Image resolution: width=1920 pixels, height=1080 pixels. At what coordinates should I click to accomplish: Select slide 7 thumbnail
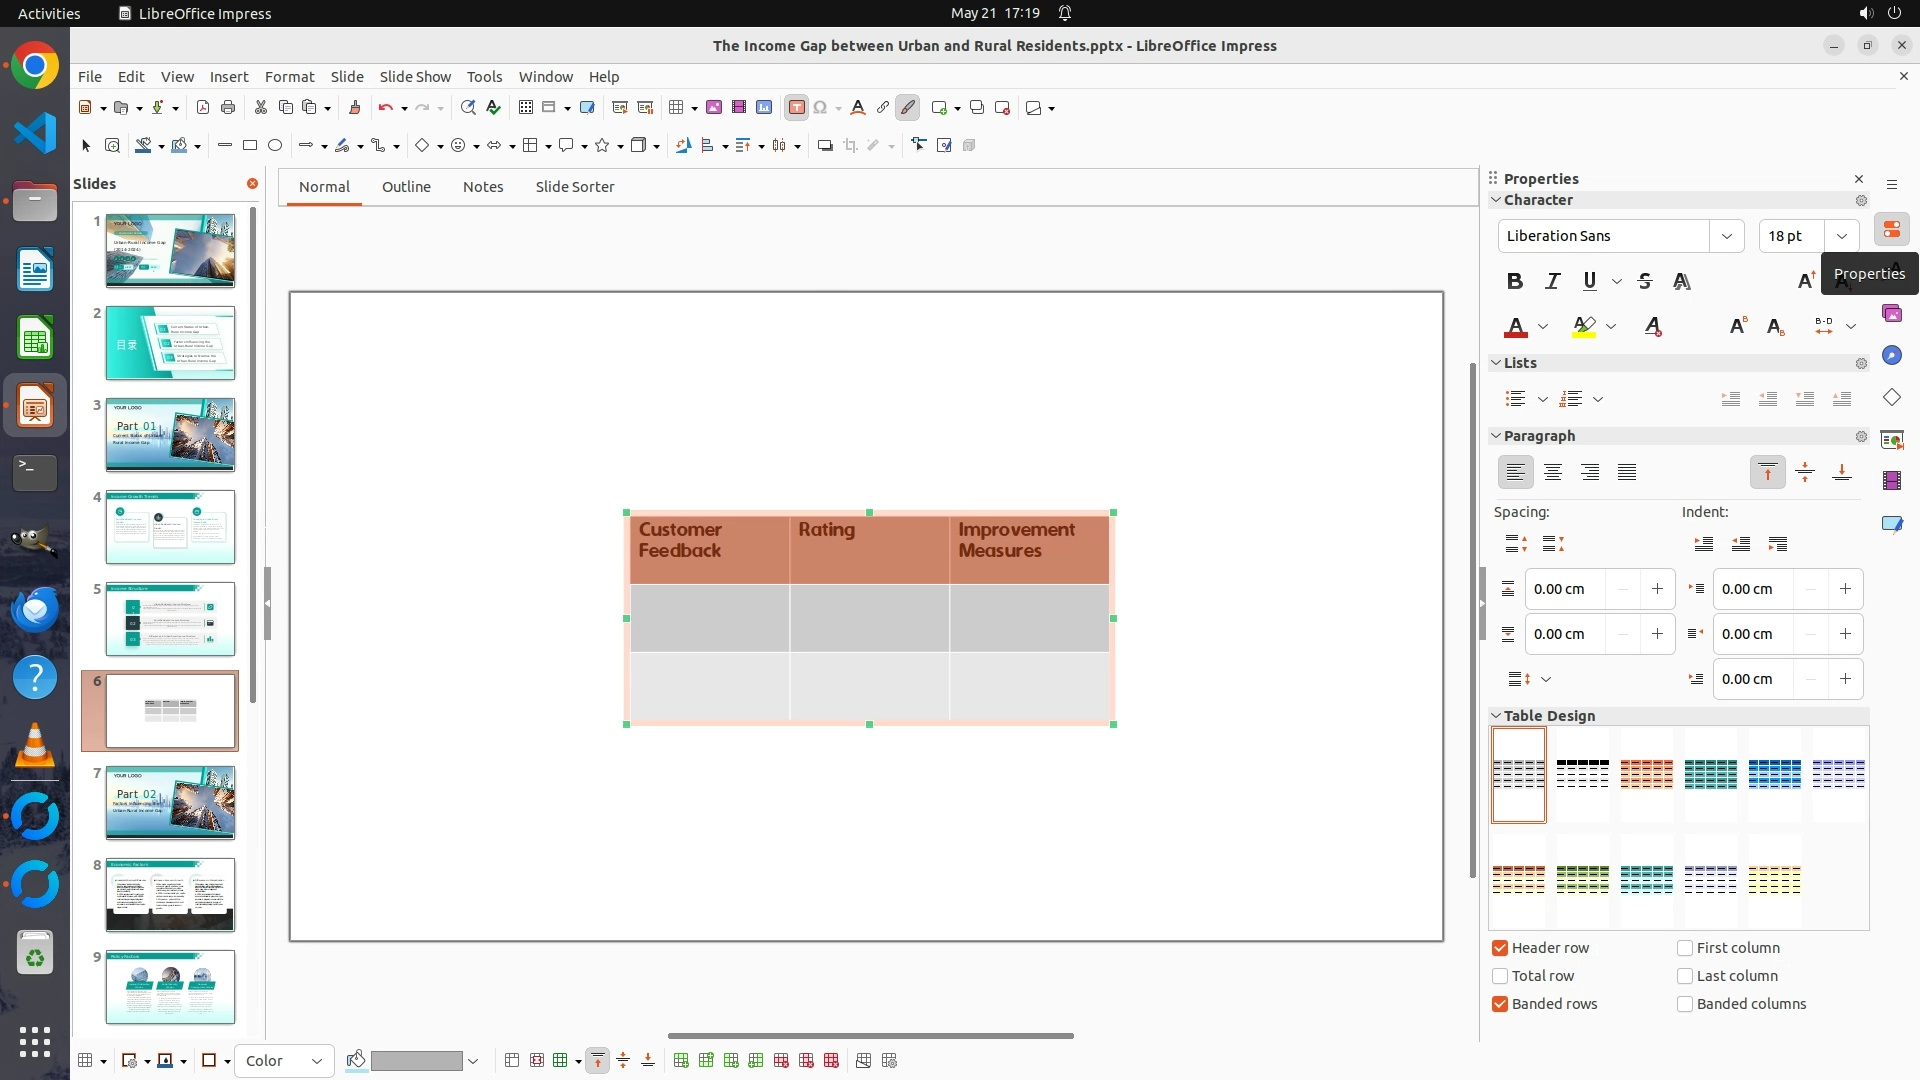(170, 803)
